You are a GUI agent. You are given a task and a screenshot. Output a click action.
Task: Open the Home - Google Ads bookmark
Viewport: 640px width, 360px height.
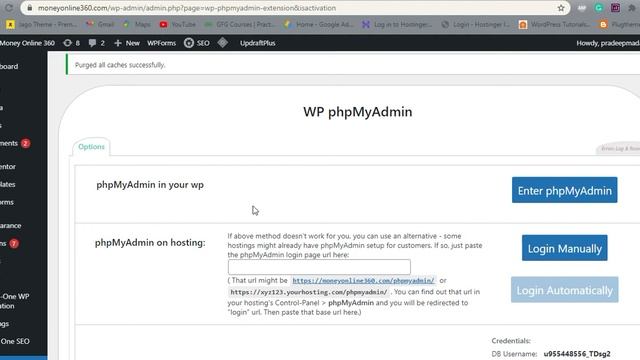pos(319,24)
